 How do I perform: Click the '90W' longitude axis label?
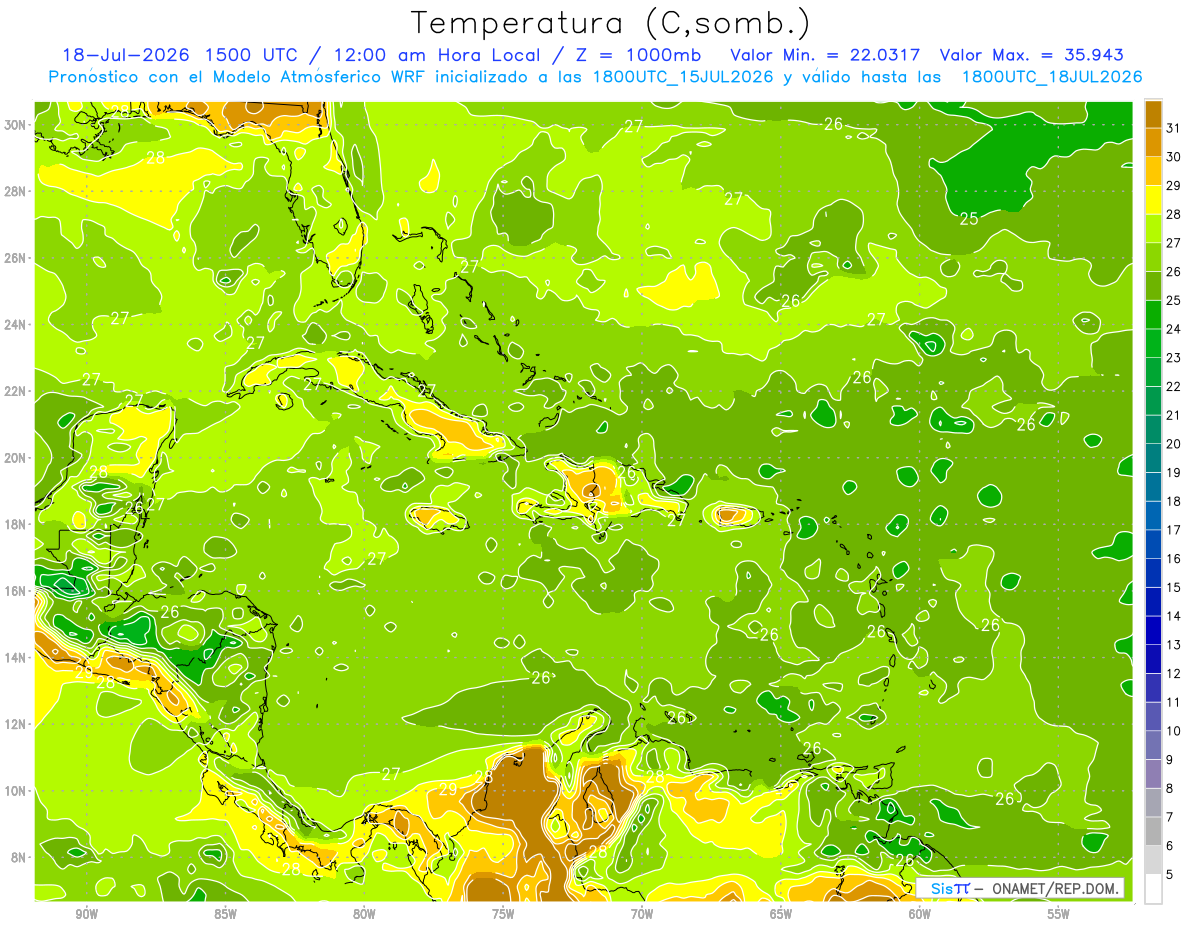point(87,914)
